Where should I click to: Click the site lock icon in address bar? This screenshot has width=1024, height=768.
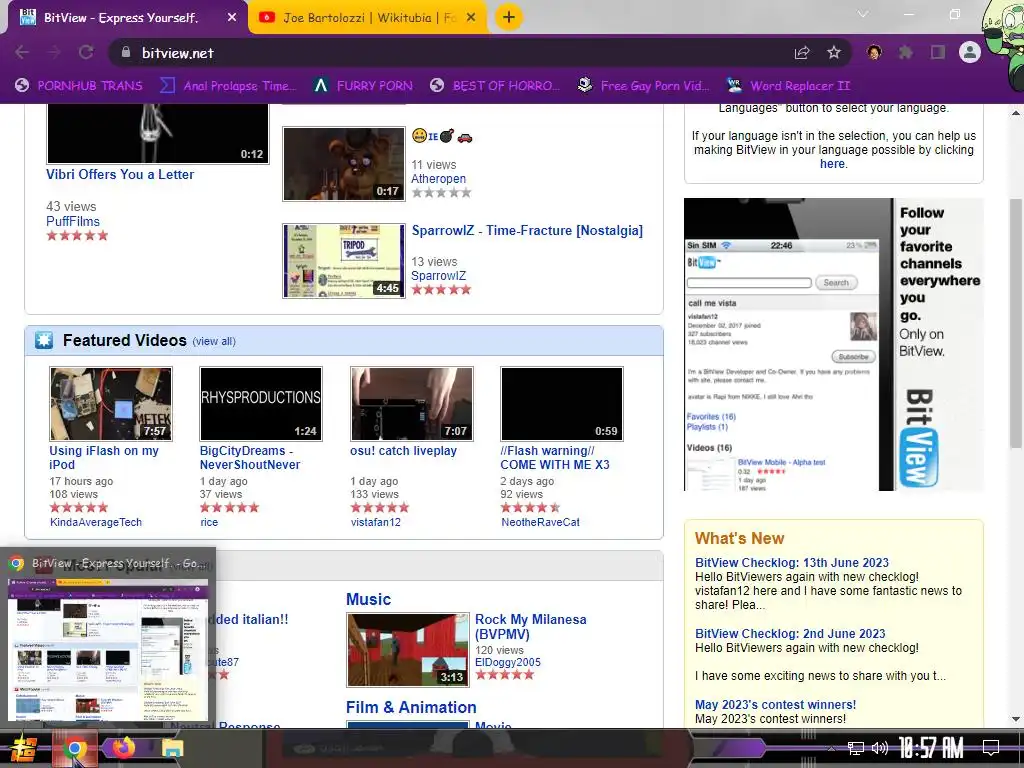point(126,52)
